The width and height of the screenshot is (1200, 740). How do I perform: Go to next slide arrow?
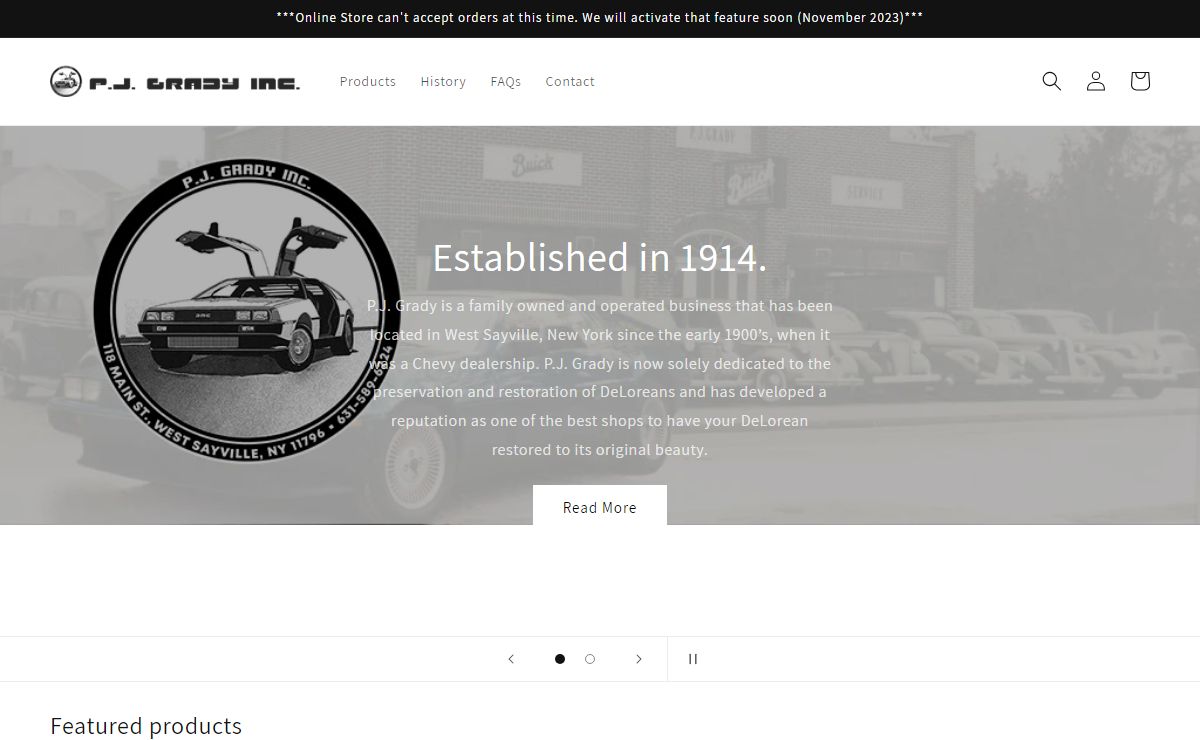pos(639,659)
